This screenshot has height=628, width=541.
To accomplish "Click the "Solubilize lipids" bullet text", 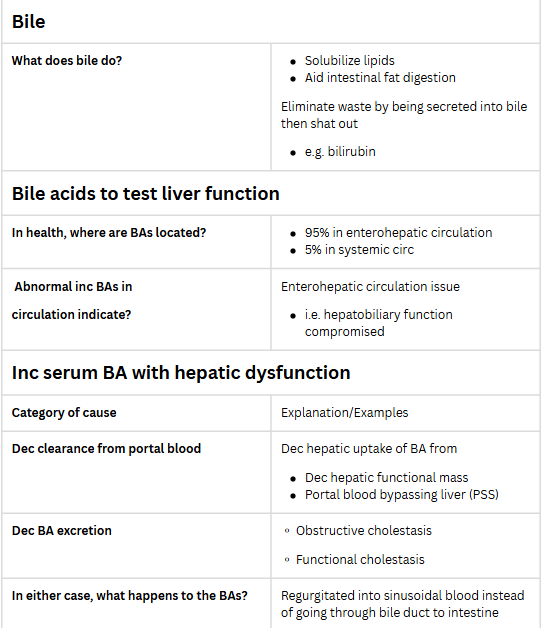I will (349, 60).
